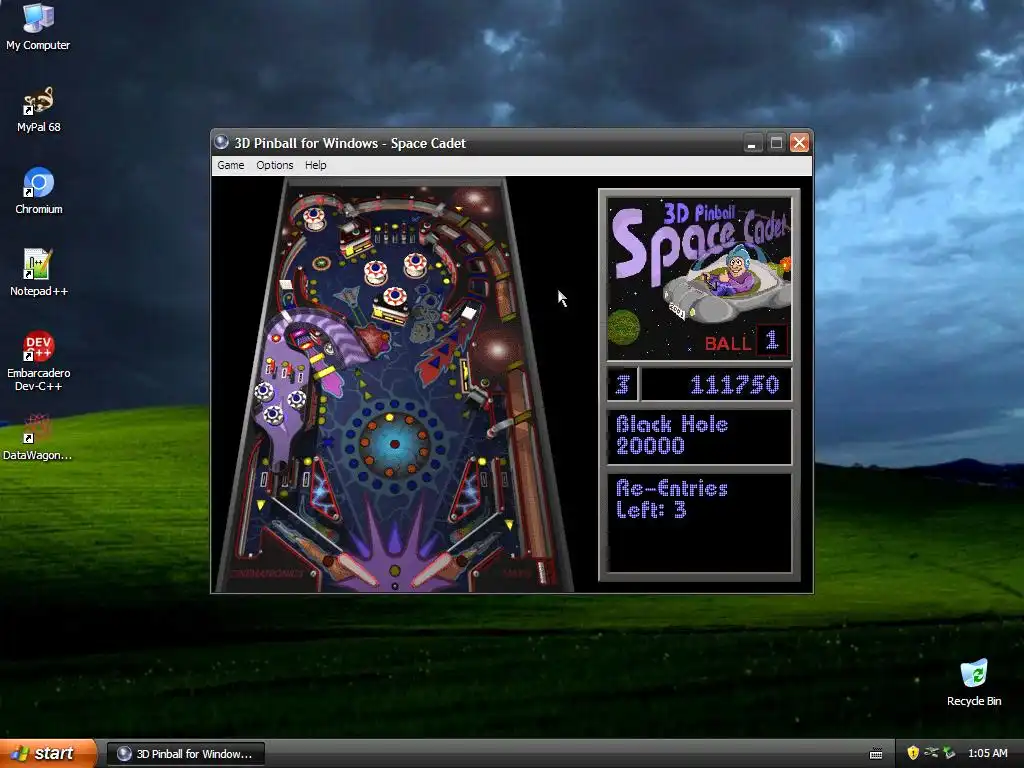Click the Space Cadet logo picture
The width and height of the screenshot is (1024, 768).
tap(699, 279)
